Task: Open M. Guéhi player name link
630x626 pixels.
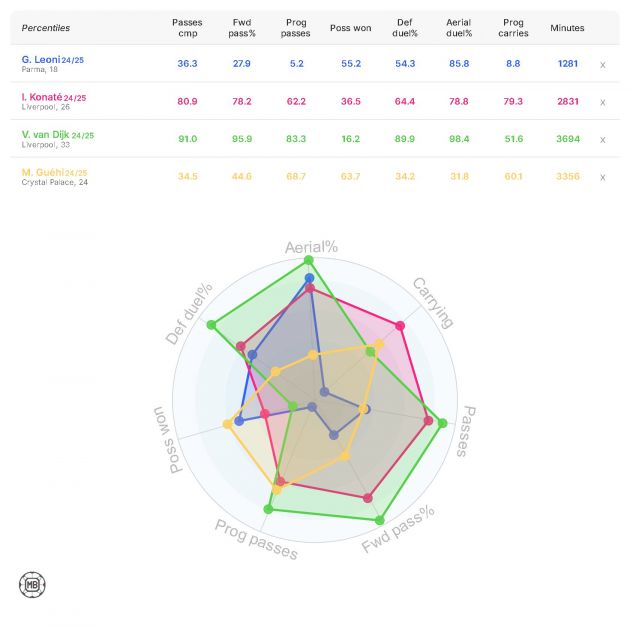Action: 41,172
